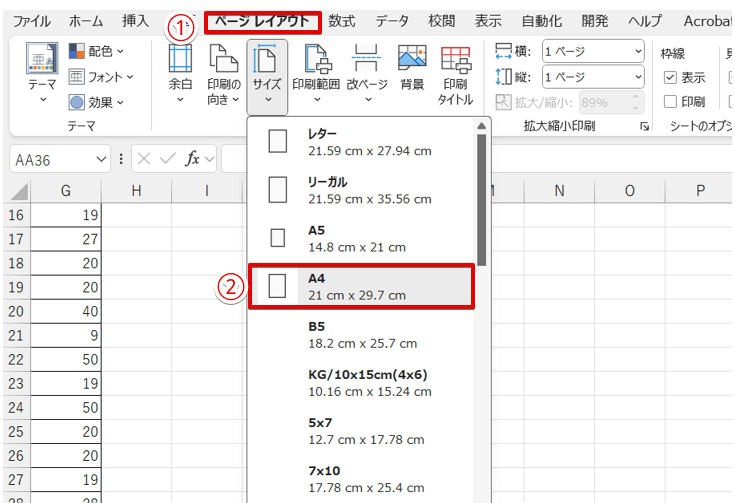Toggle the 枠線 表示 checkbox
The width and height of the screenshot is (735, 503).
click(x=671, y=77)
